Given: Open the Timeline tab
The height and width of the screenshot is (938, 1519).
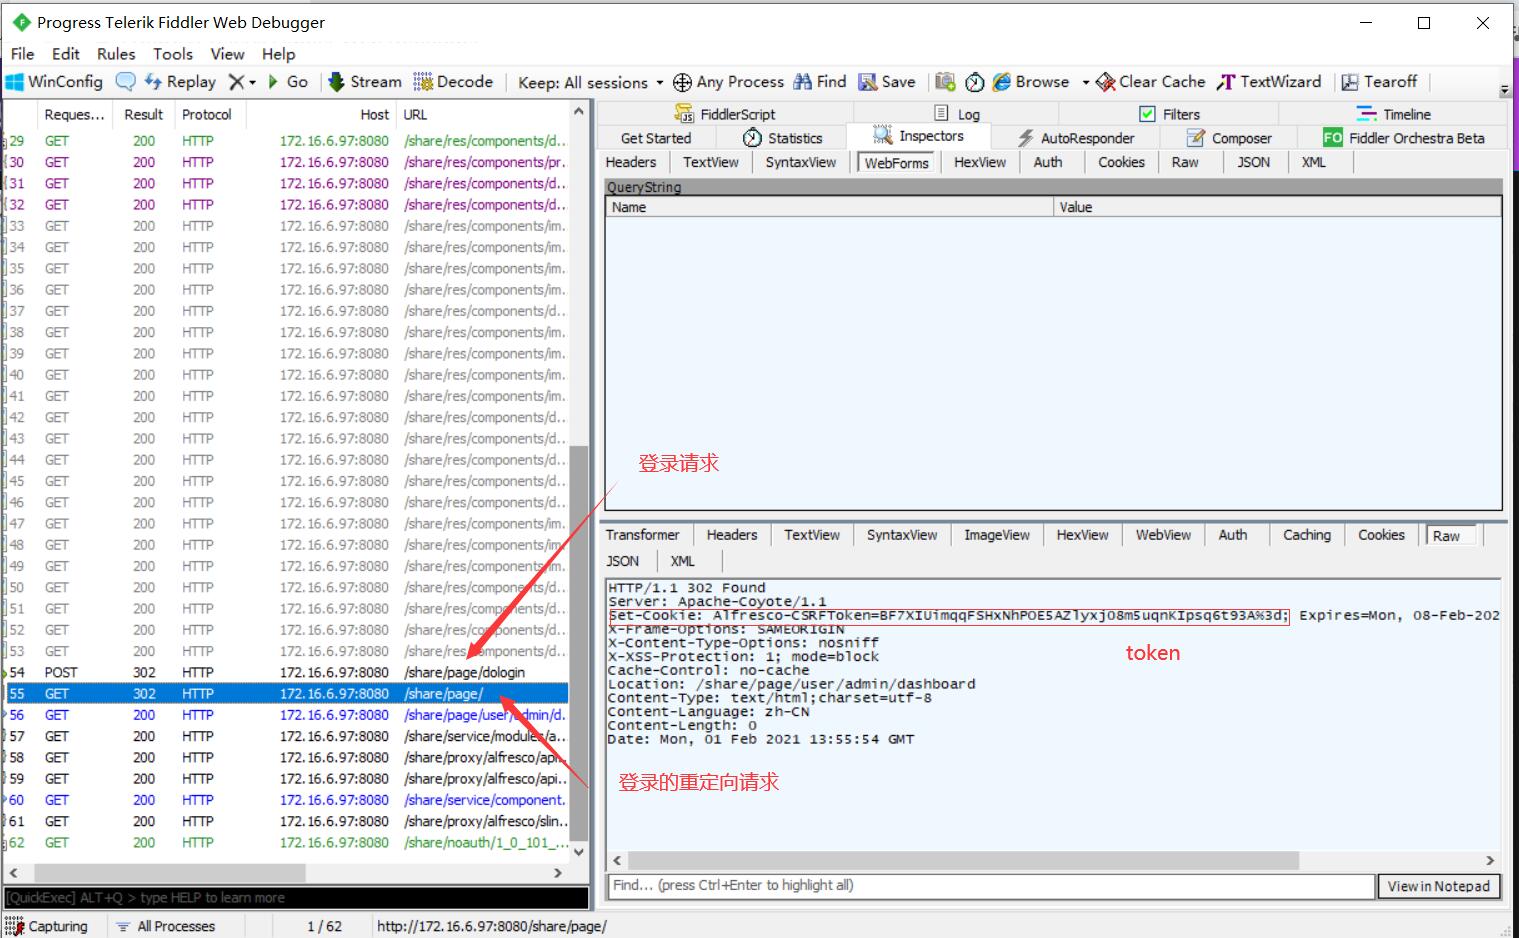Looking at the screenshot, I should point(1393,114).
